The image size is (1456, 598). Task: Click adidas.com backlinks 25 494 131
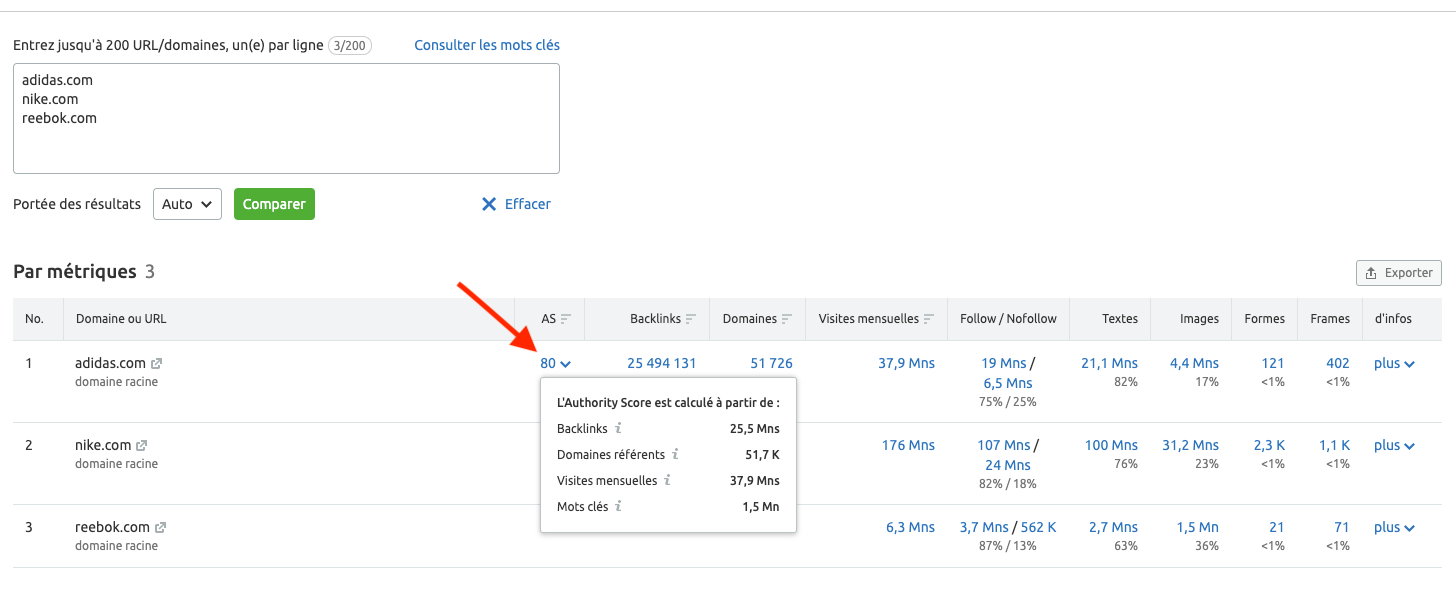pyautogui.click(x=662, y=363)
